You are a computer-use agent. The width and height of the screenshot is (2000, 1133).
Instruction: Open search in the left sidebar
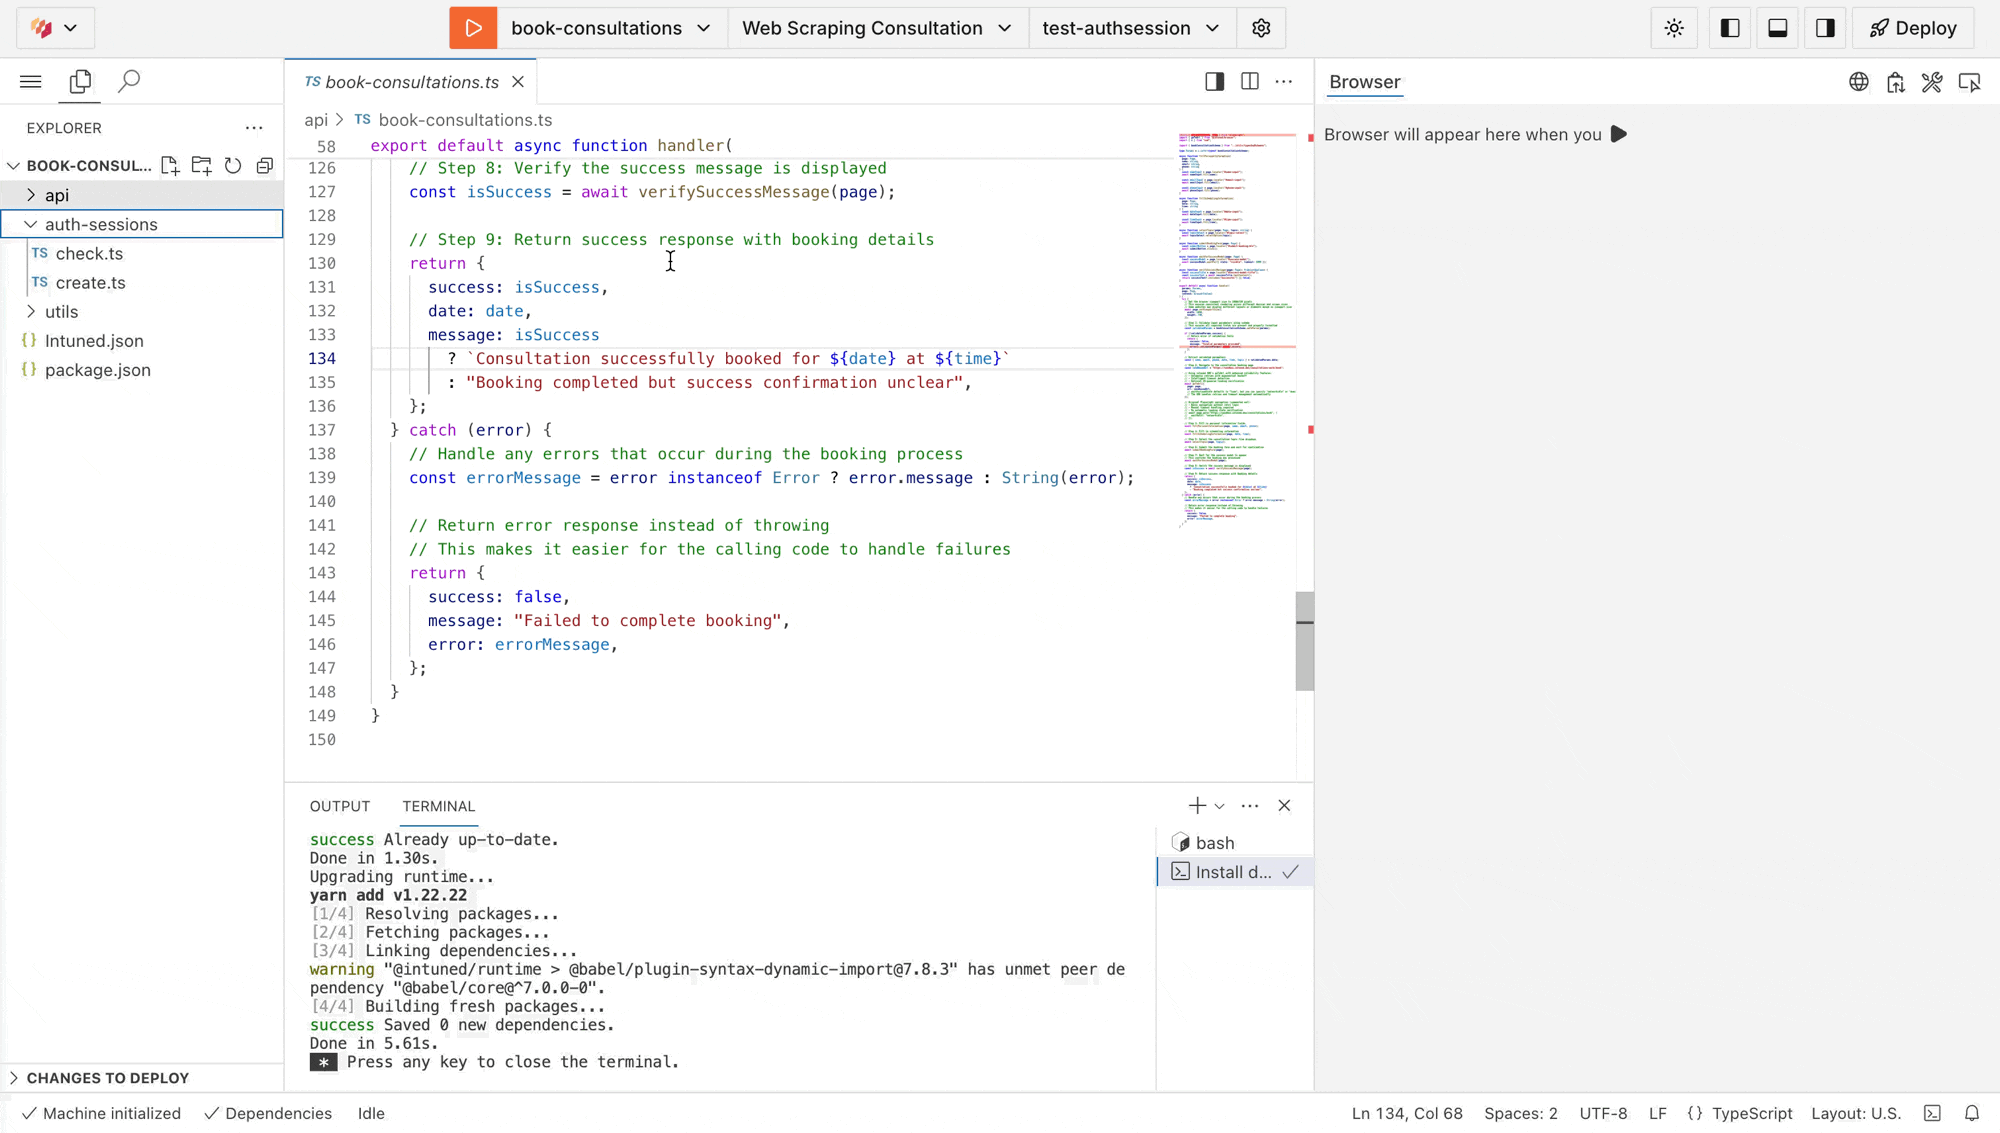[128, 81]
